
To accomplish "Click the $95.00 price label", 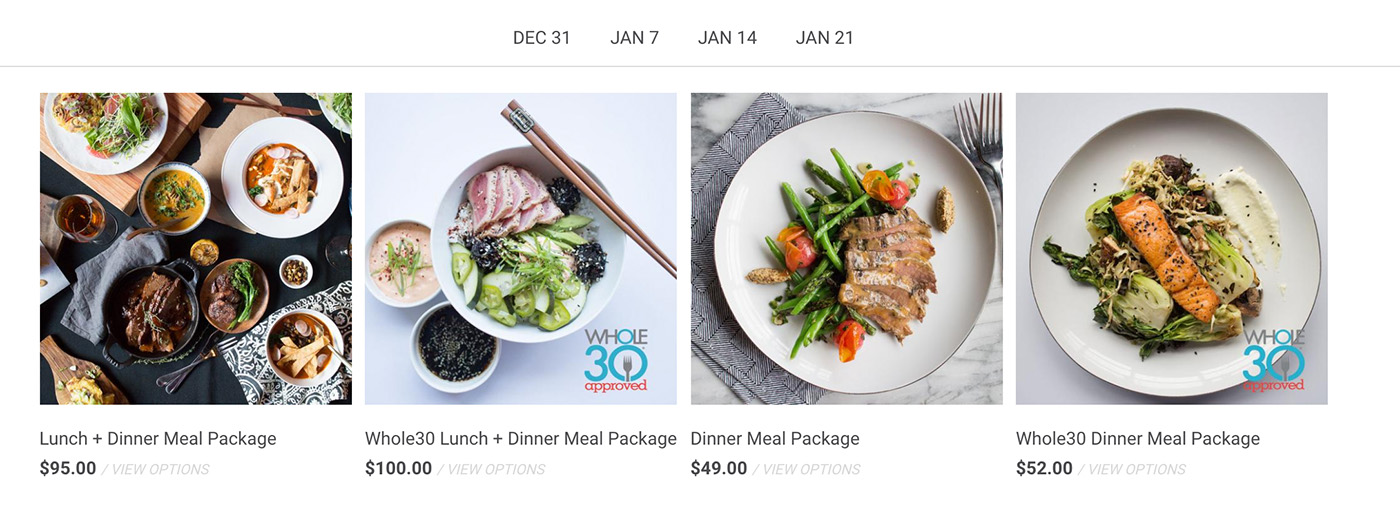I will pos(68,468).
